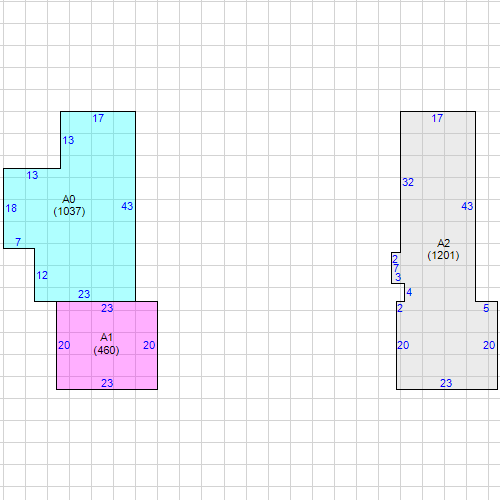Click the 7 dimension on cyan A0
This screenshot has height=500, width=500.
pyautogui.click(x=18, y=242)
